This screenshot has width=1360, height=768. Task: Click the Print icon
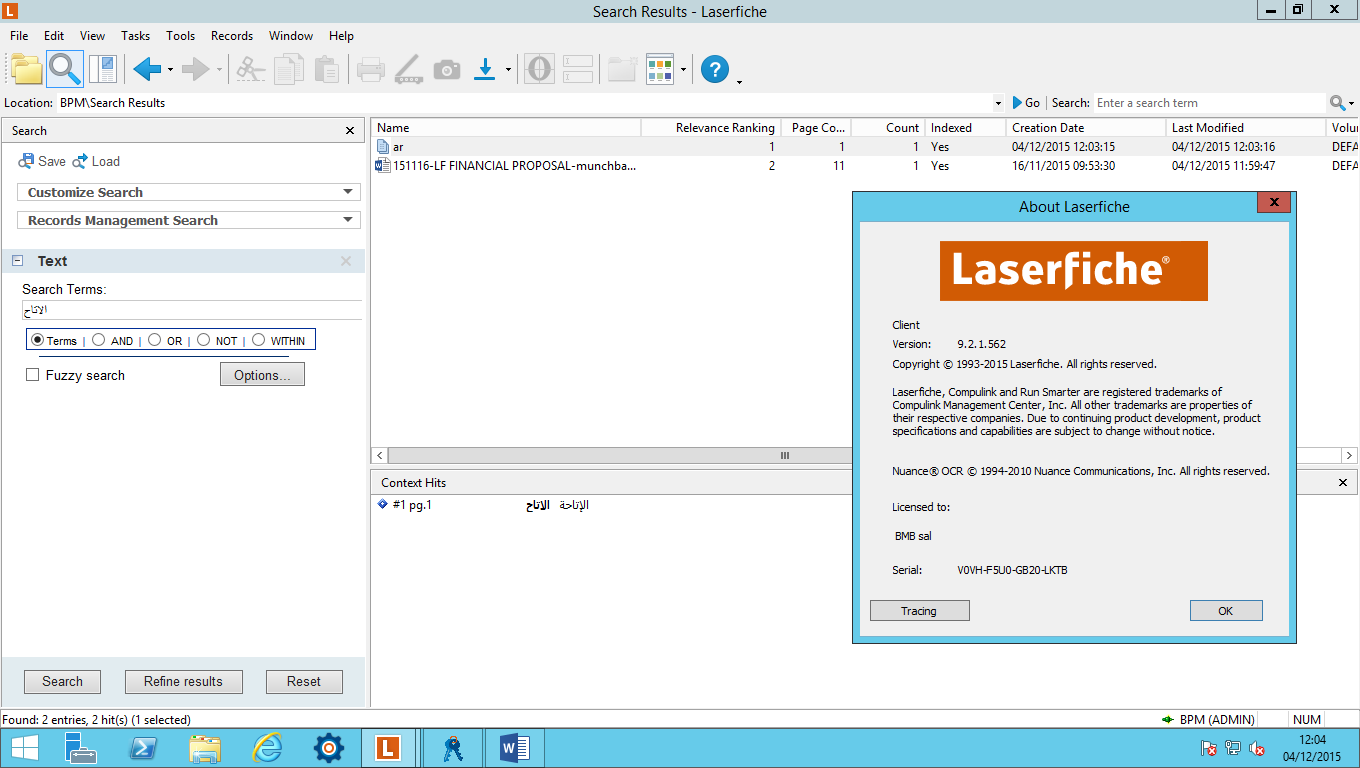(x=370, y=69)
